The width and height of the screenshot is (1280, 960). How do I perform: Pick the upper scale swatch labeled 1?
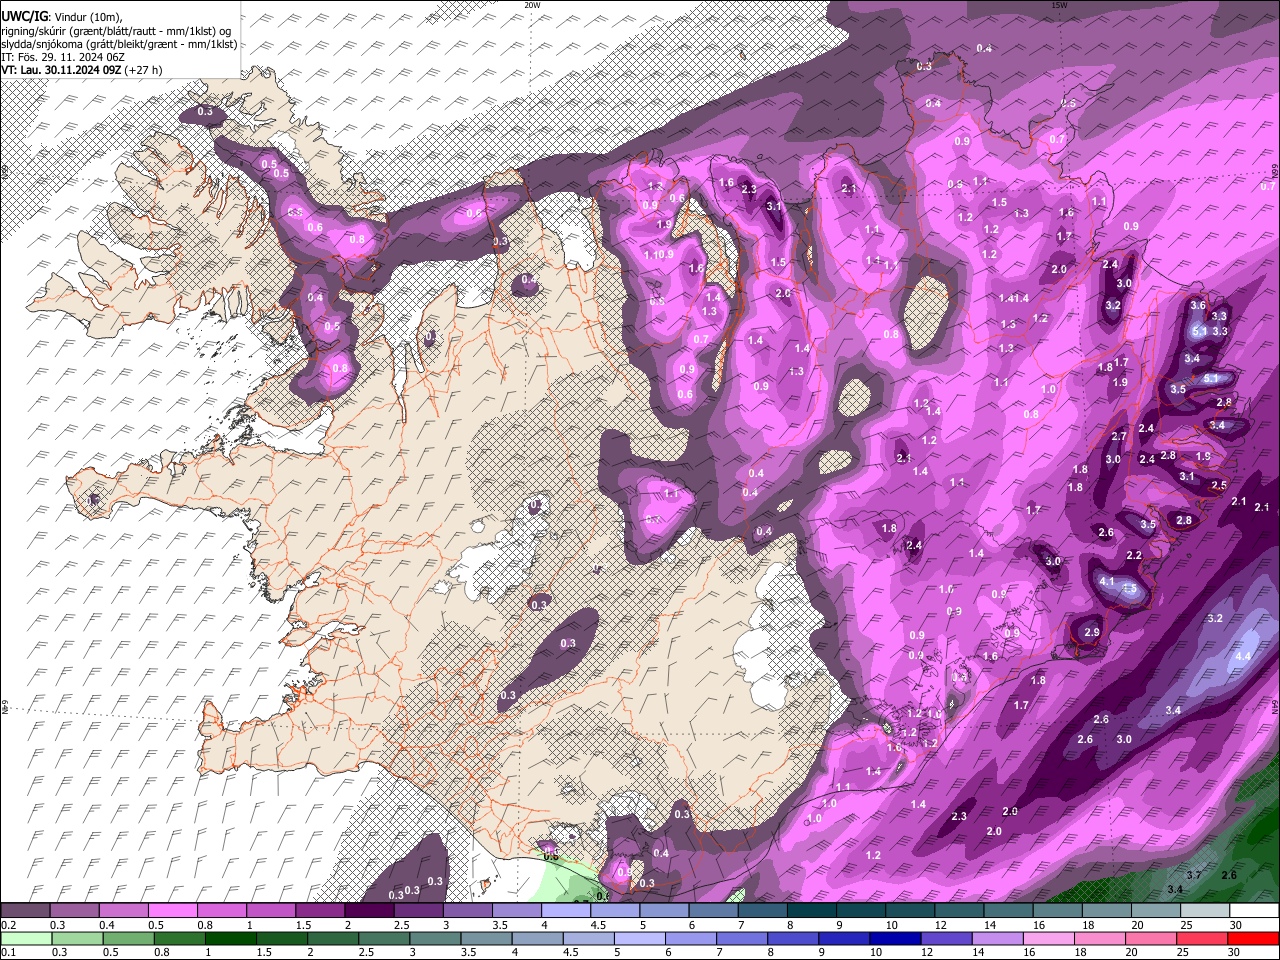tap(270, 911)
